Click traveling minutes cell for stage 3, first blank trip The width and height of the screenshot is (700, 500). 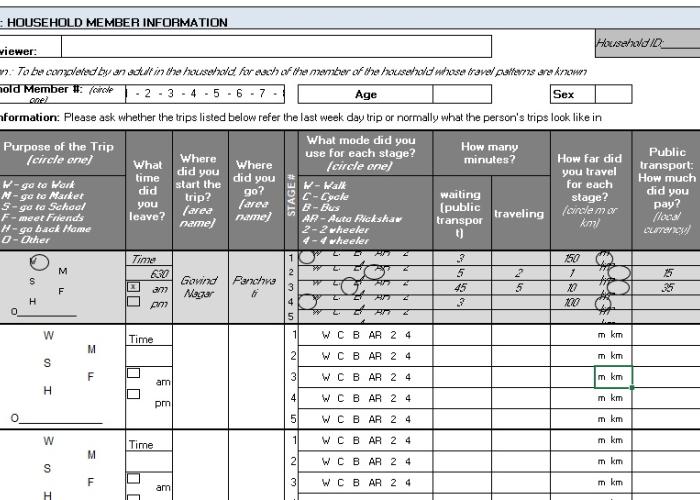[x=521, y=377]
